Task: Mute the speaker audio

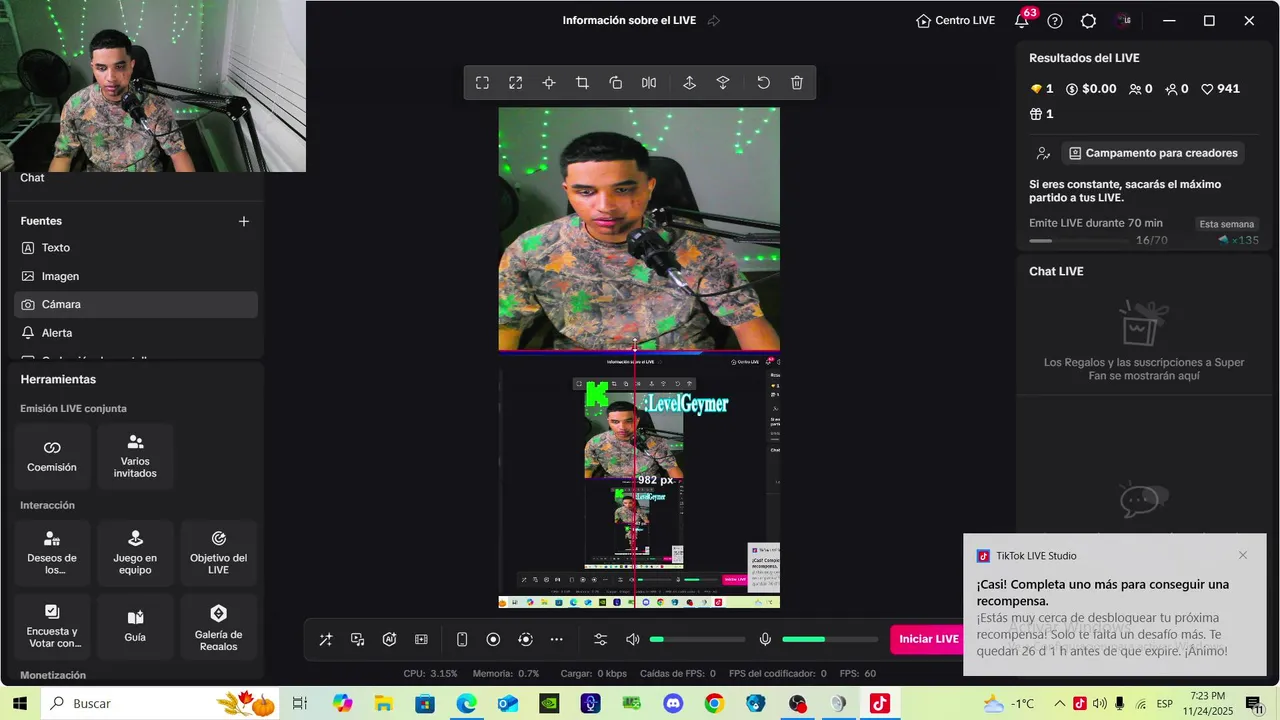Action: (632, 639)
